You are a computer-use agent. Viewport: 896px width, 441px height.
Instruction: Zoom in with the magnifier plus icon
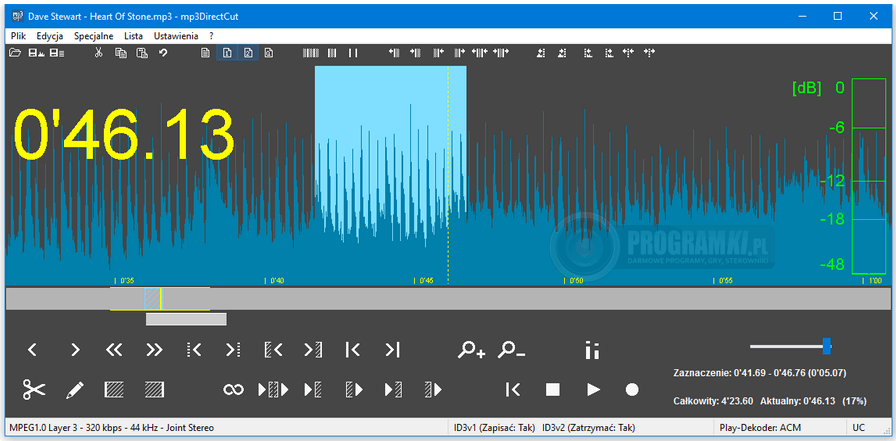(471, 350)
